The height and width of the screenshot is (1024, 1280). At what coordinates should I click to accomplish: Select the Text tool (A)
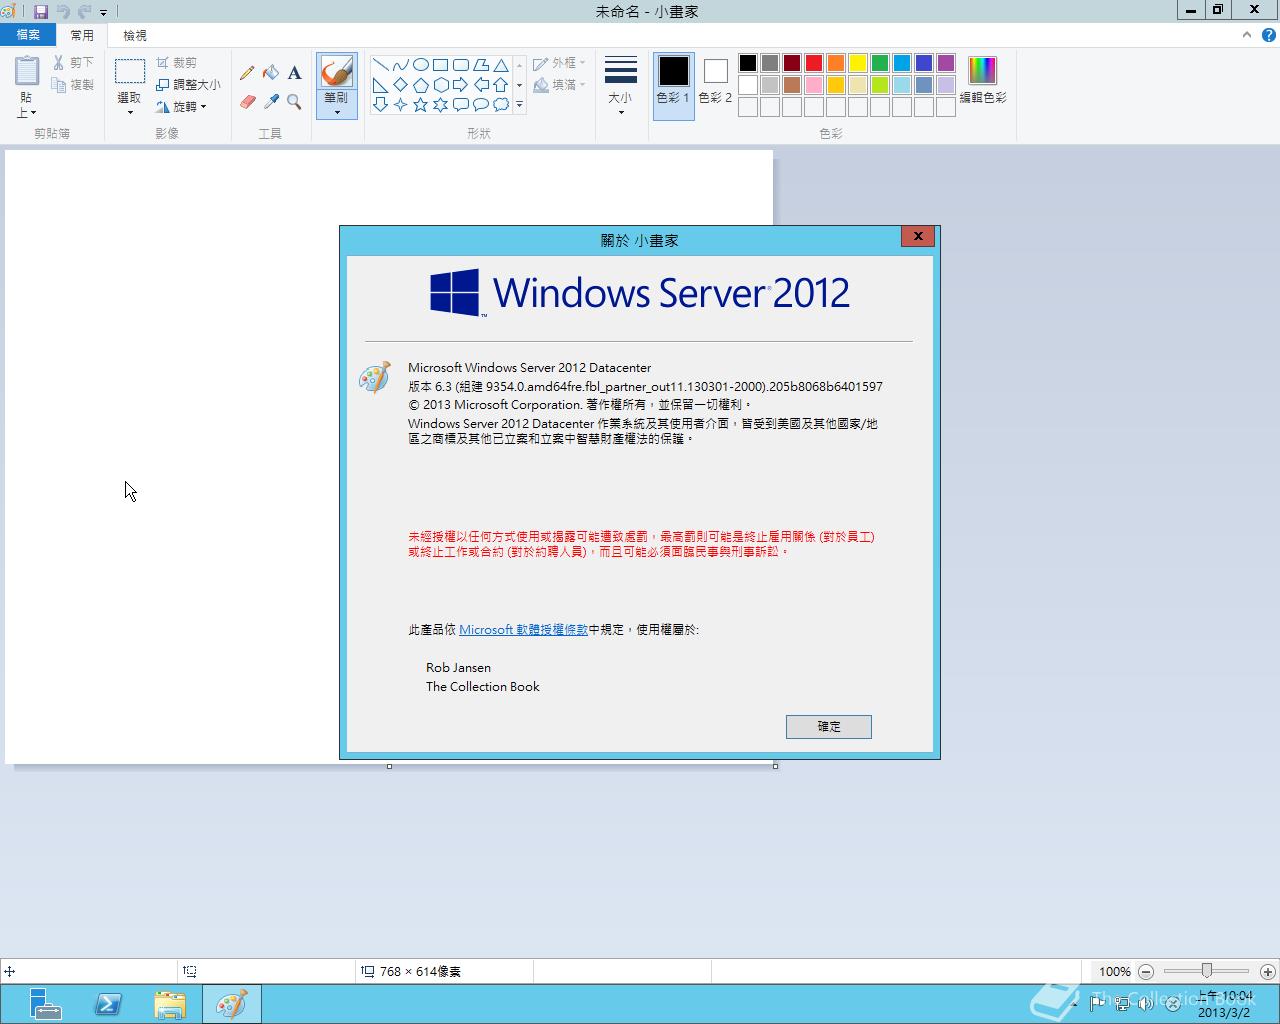tap(294, 72)
